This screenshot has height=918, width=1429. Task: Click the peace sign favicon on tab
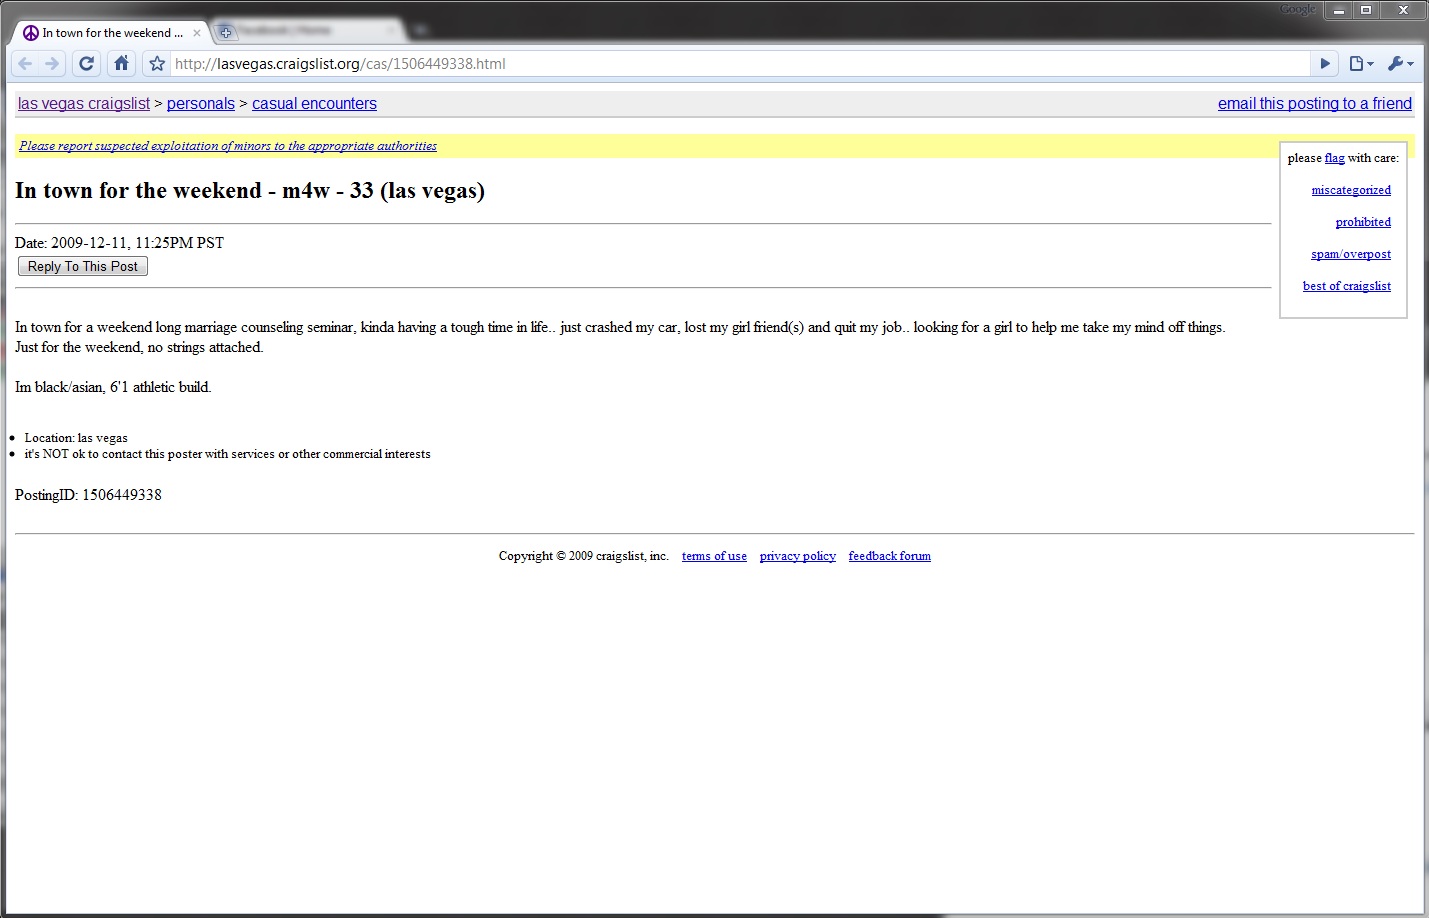coord(31,33)
